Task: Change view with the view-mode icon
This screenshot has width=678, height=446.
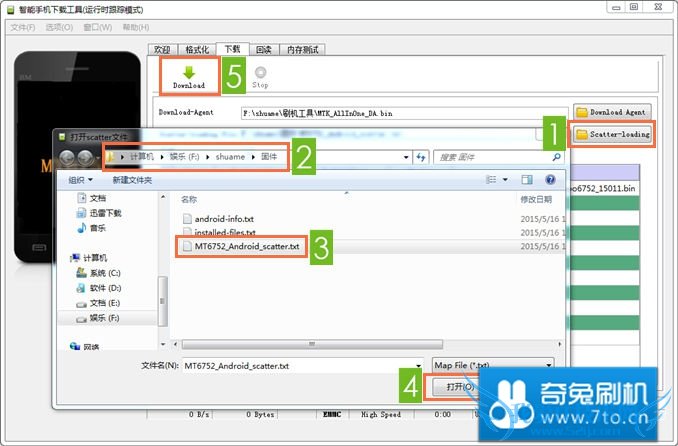Action: coord(491,180)
